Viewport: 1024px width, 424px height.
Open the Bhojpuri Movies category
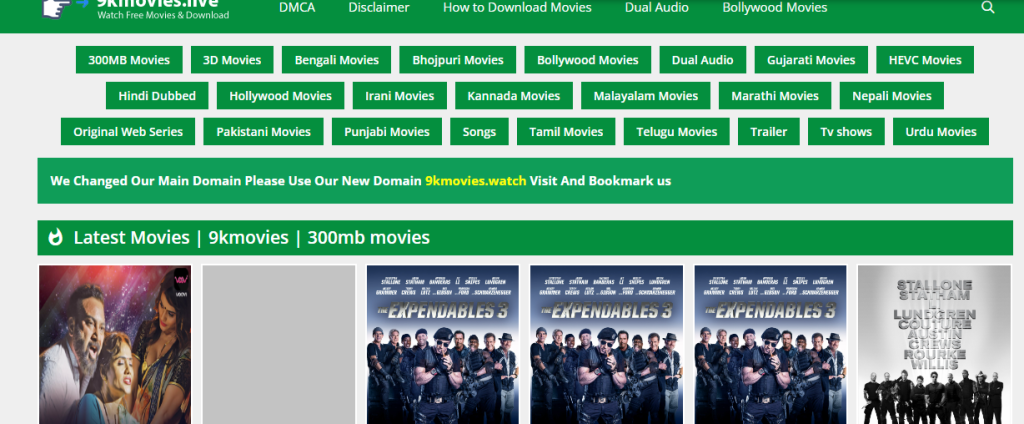(x=458, y=59)
